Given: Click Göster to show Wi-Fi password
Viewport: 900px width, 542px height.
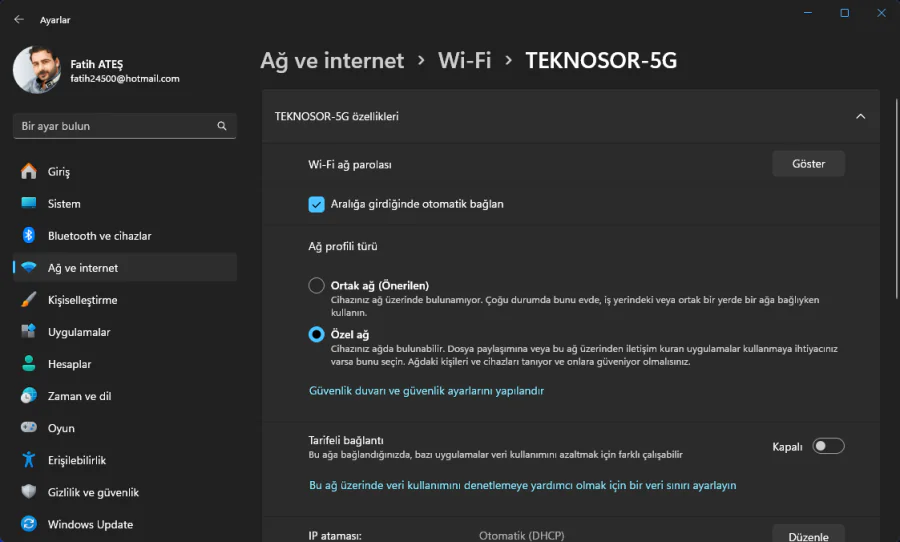Looking at the screenshot, I should pyautogui.click(x=808, y=164).
